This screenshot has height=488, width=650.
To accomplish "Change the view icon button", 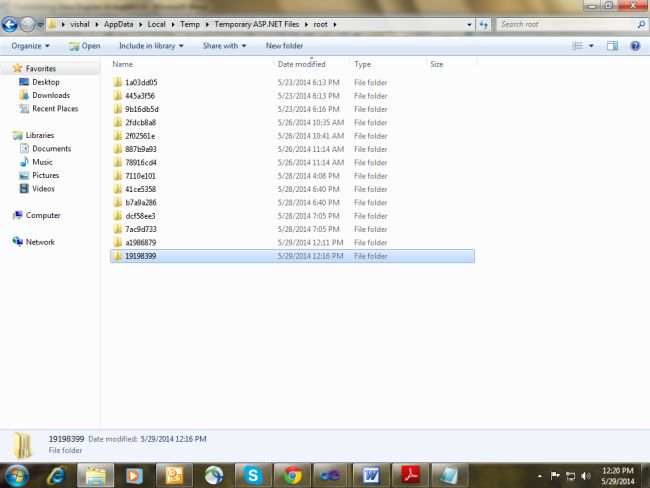I will click(x=577, y=46).
